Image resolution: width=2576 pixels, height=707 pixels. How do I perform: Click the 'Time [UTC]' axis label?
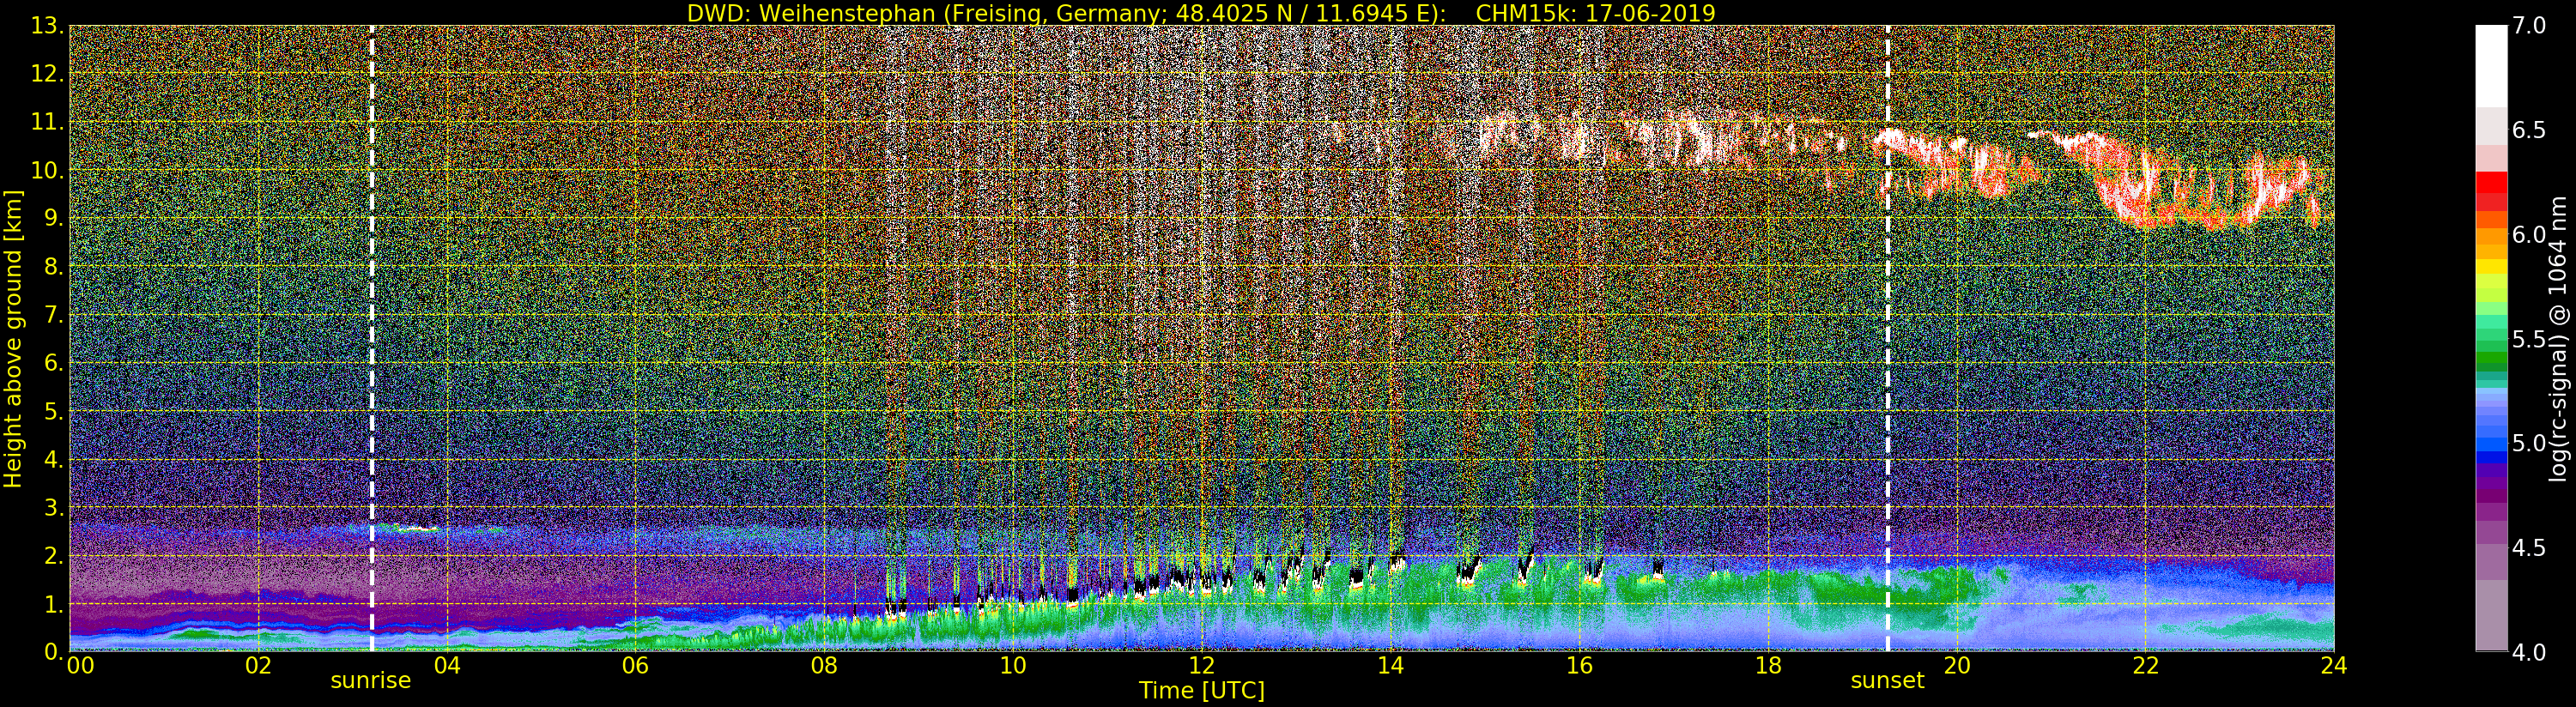click(1201, 691)
